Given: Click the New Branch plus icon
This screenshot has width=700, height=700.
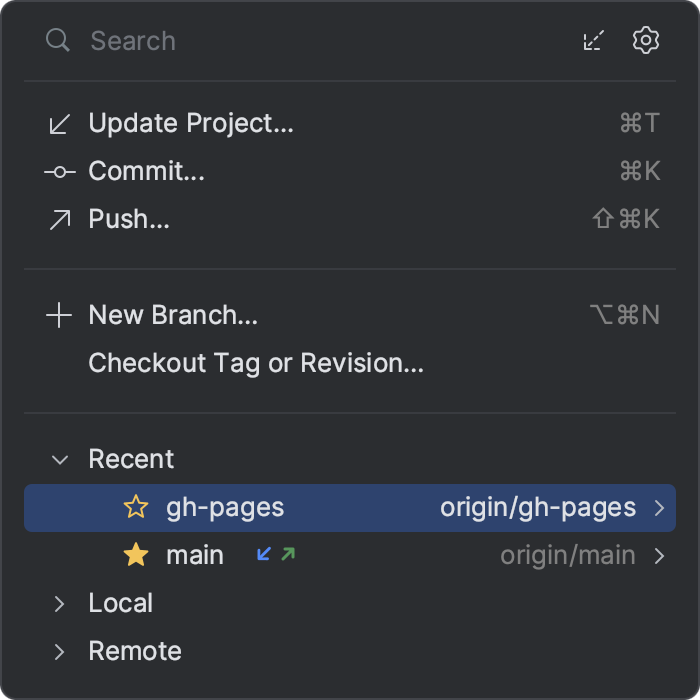Looking at the screenshot, I should point(59,315).
